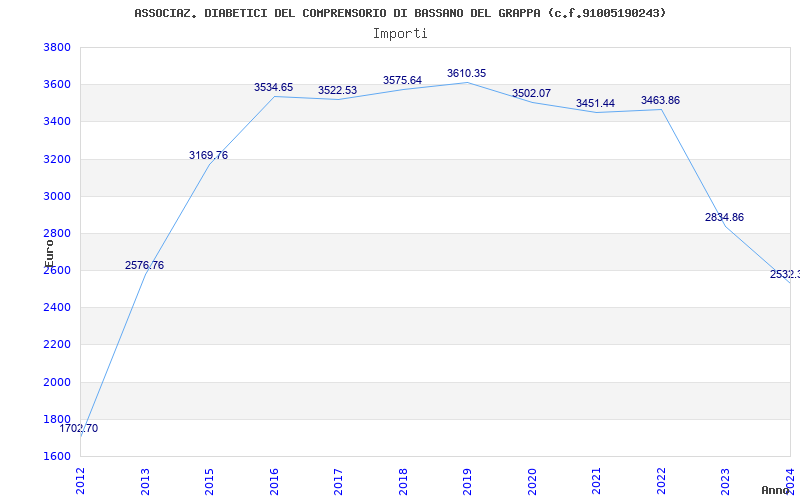Click the 2000 y-axis tick label

[57, 382]
